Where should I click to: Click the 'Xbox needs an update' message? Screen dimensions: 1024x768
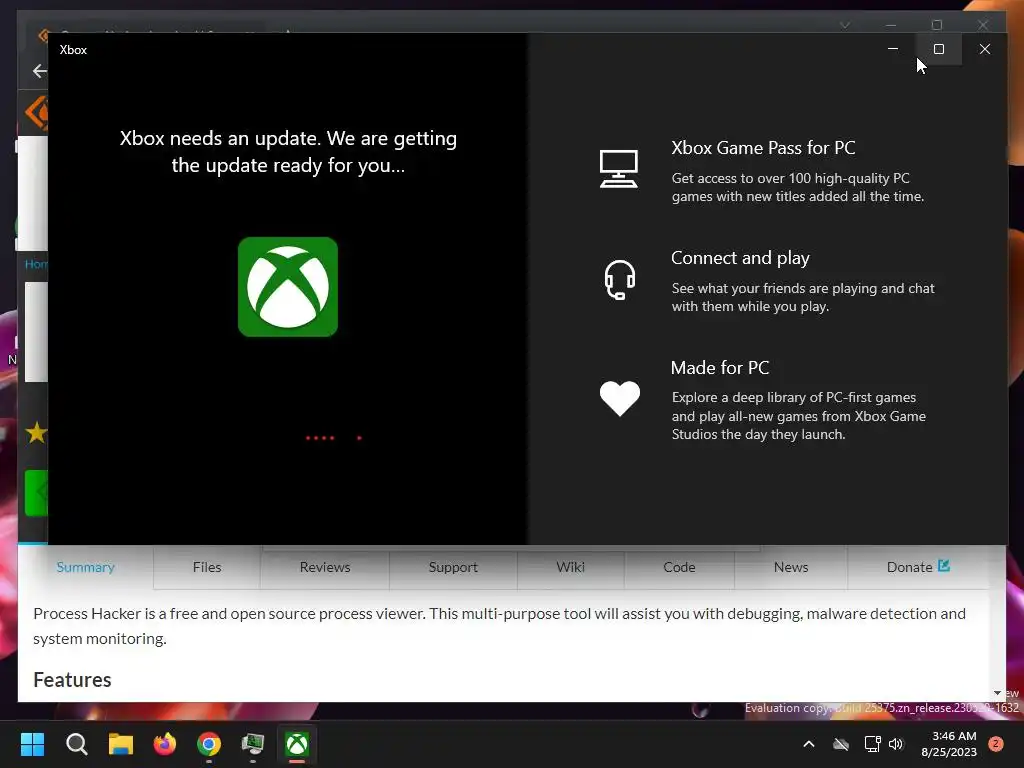coord(288,152)
